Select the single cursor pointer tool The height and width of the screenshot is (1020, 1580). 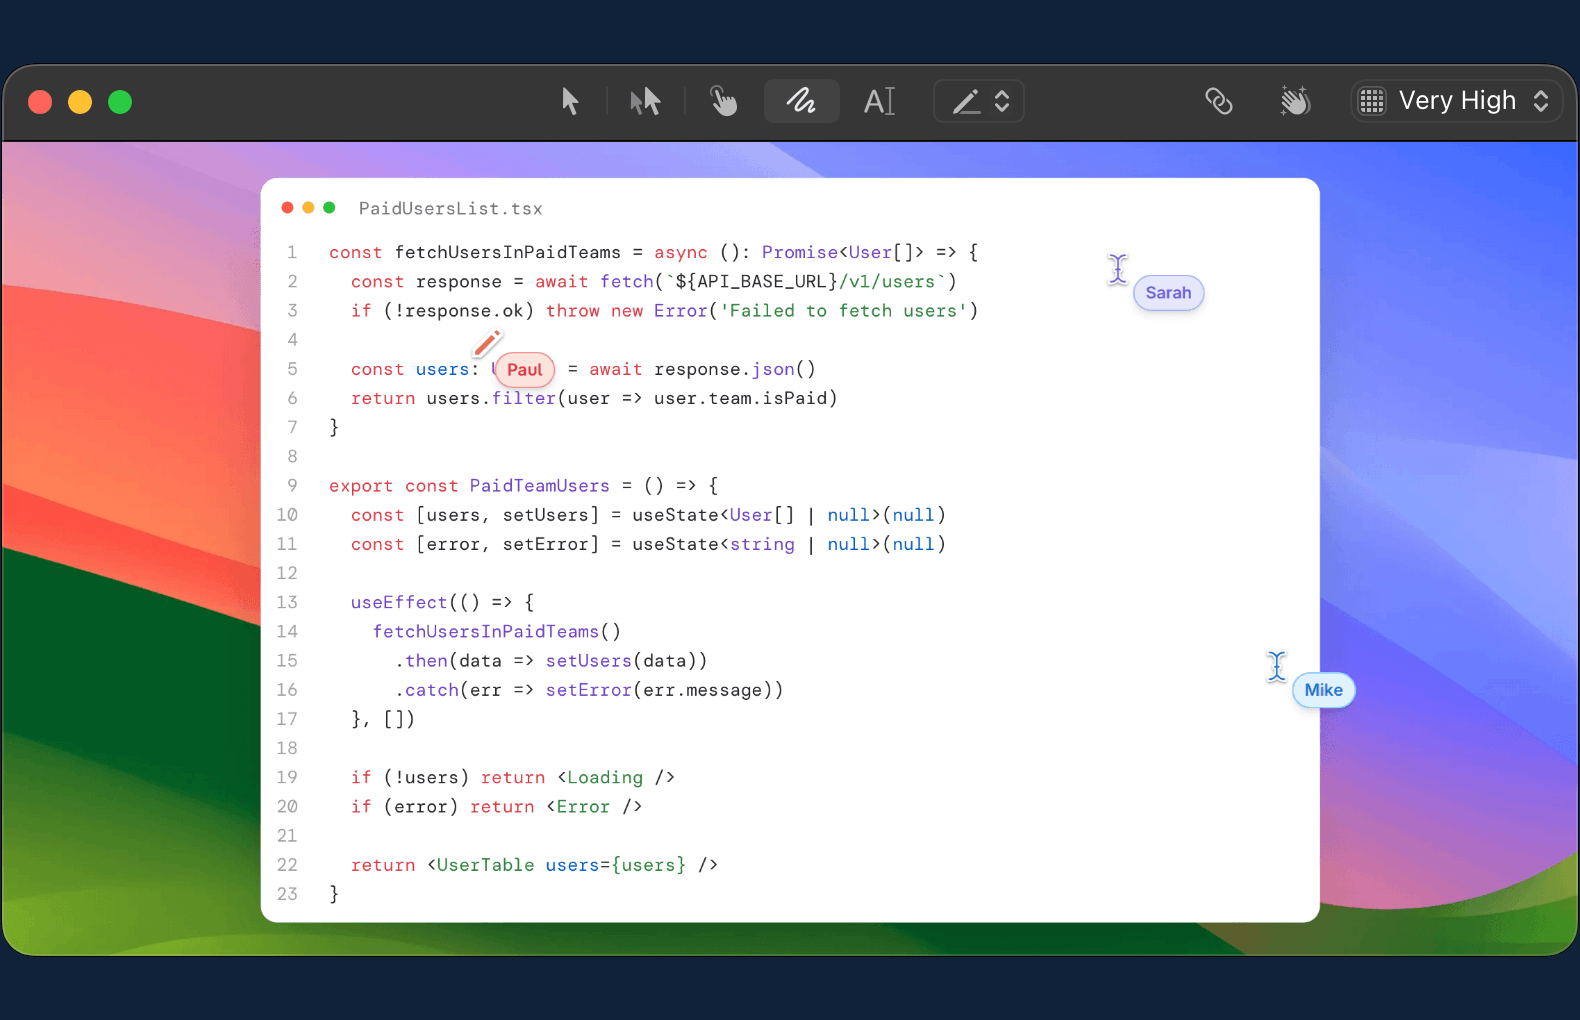click(x=570, y=101)
